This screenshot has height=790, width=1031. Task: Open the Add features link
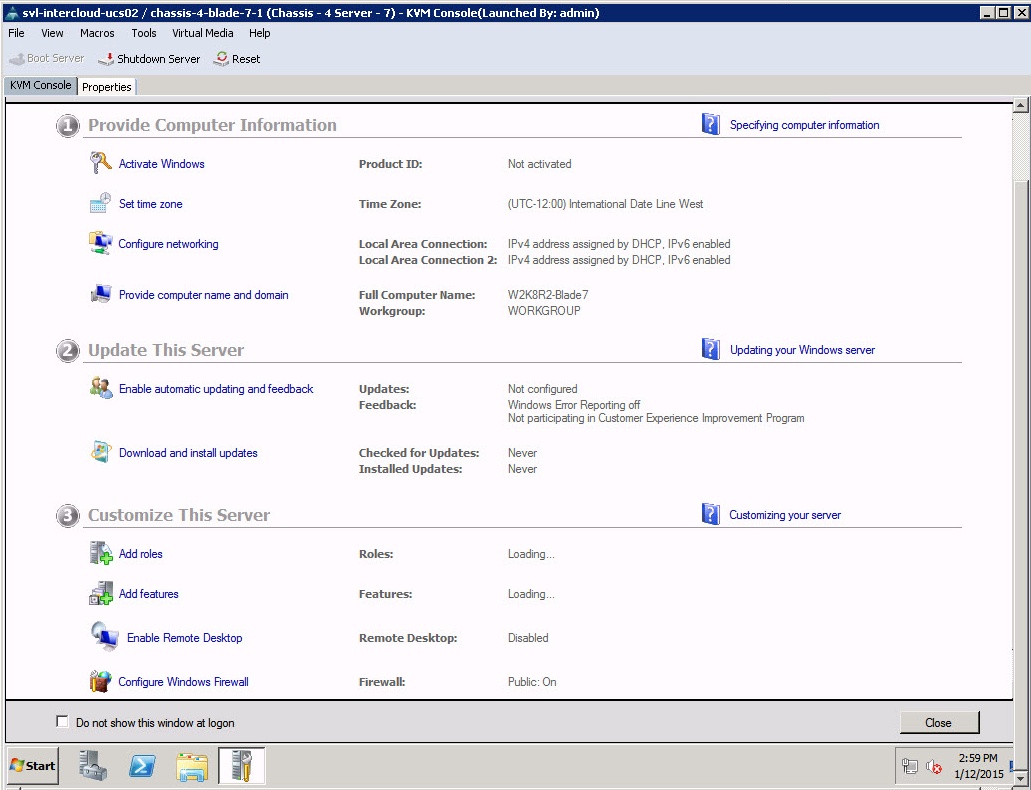click(x=149, y=594)
